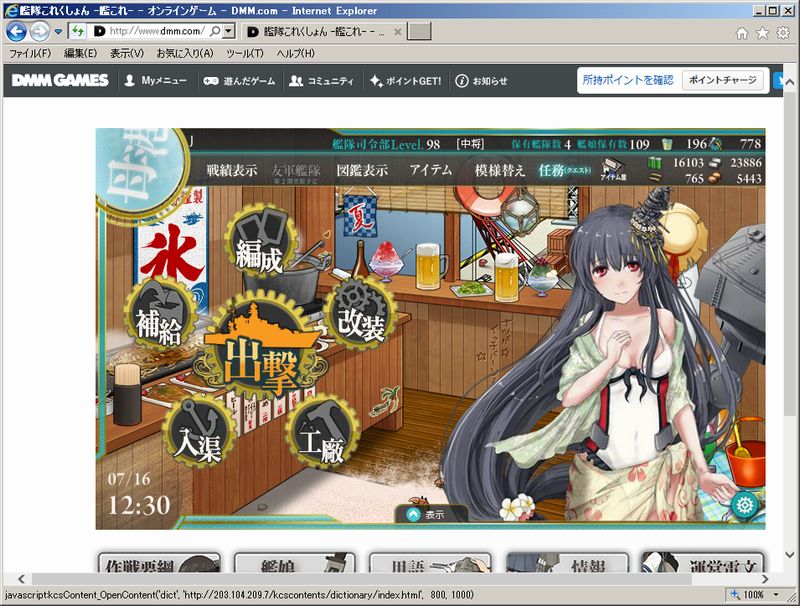Open the アイテム menu
Screen dimensions: 800x606
point(431,170)
